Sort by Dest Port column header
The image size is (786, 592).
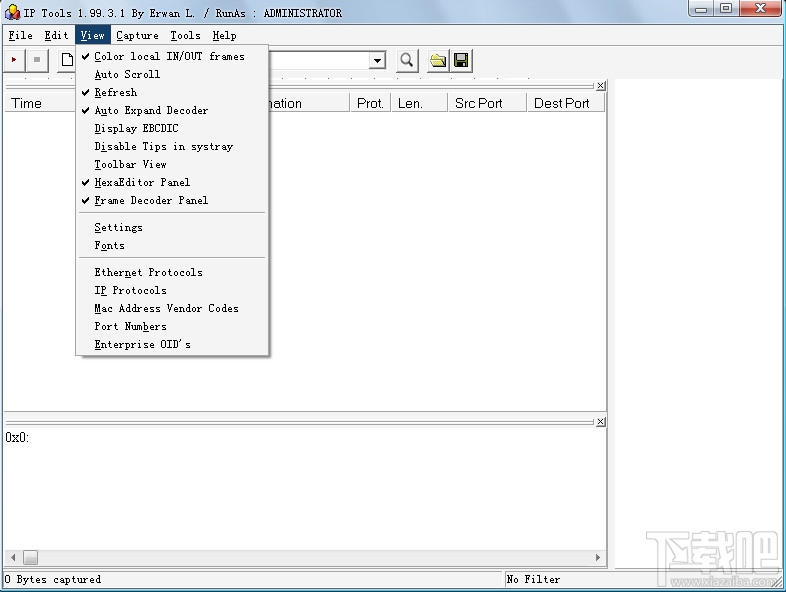(x=565, y=103)
